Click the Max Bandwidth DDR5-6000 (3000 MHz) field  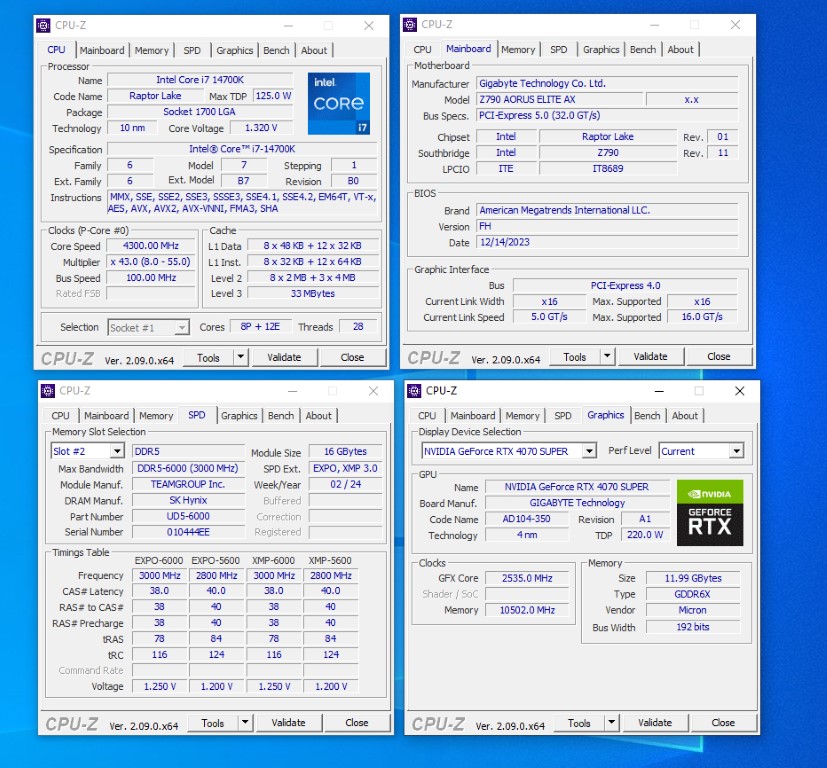pyautogui.click(x=188, y=468)
